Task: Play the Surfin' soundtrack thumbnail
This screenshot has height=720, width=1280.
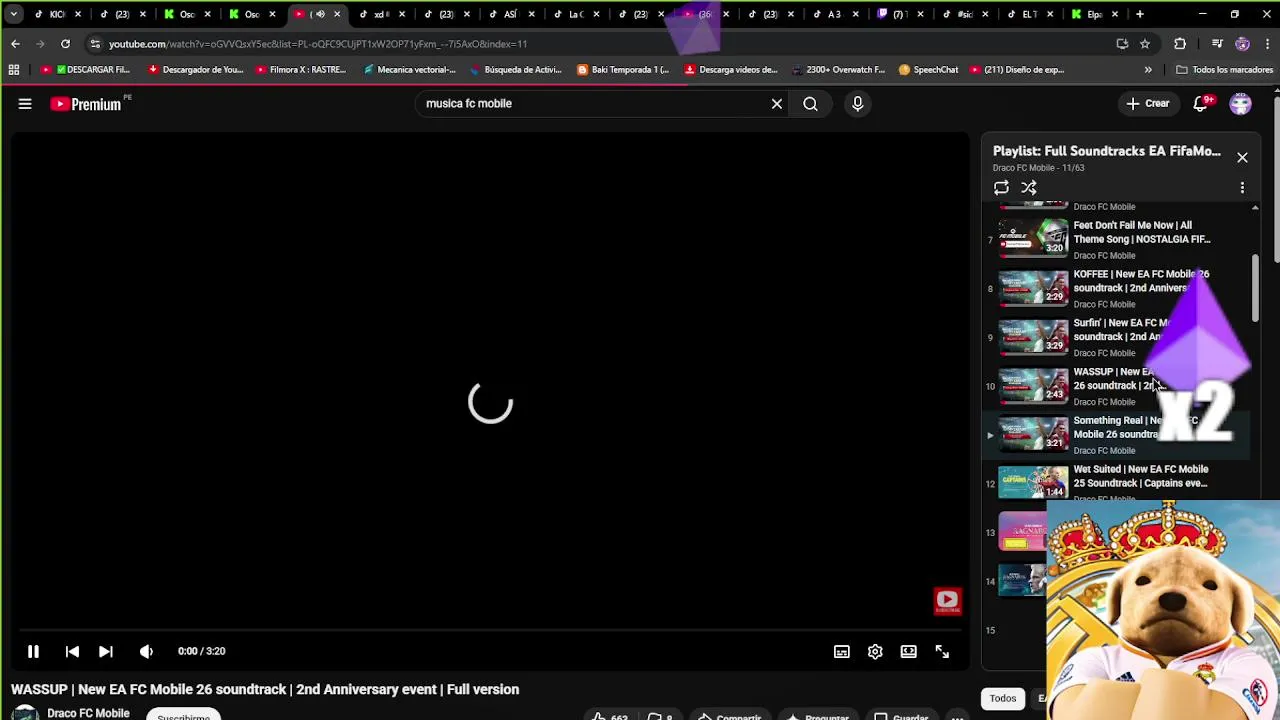Action: pyautogui.click(x=1034, y=337)
